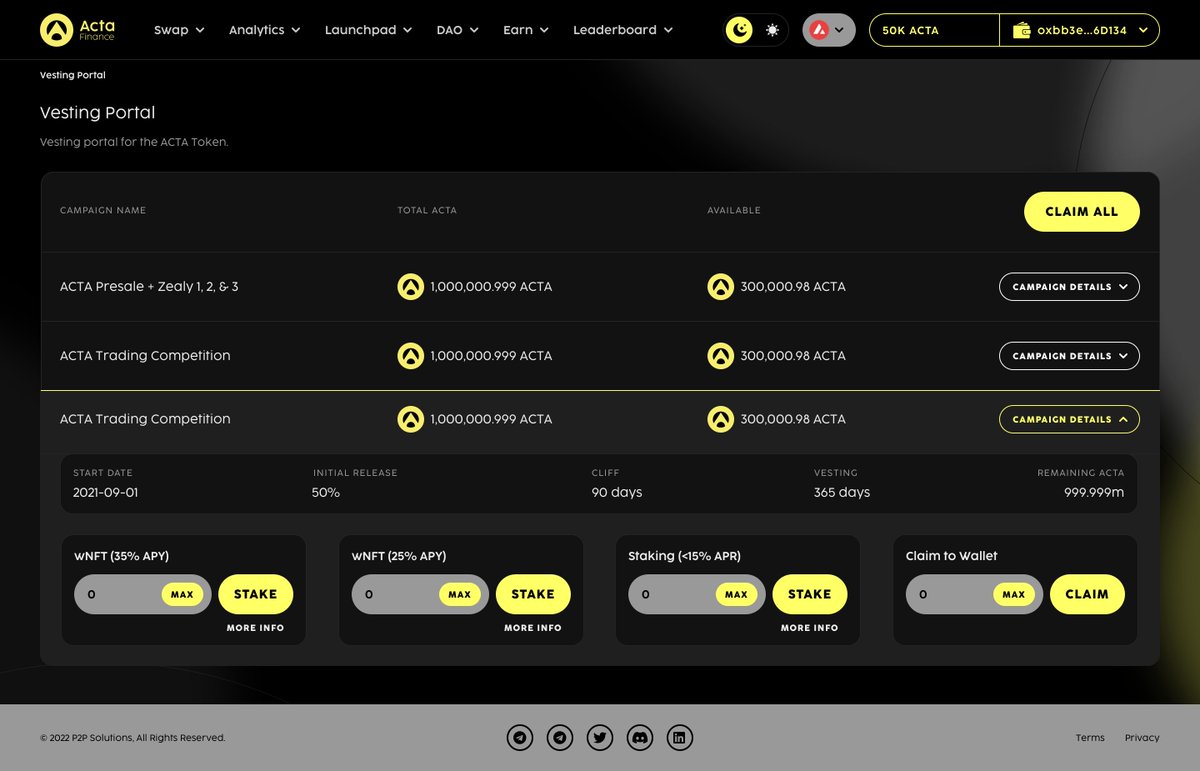Image resolution: width=1200 pixels, height=771 pixels.
Task: Click the Vesting Portal breadcrumb
Action: pyautogui.click(x=73, y=75)
